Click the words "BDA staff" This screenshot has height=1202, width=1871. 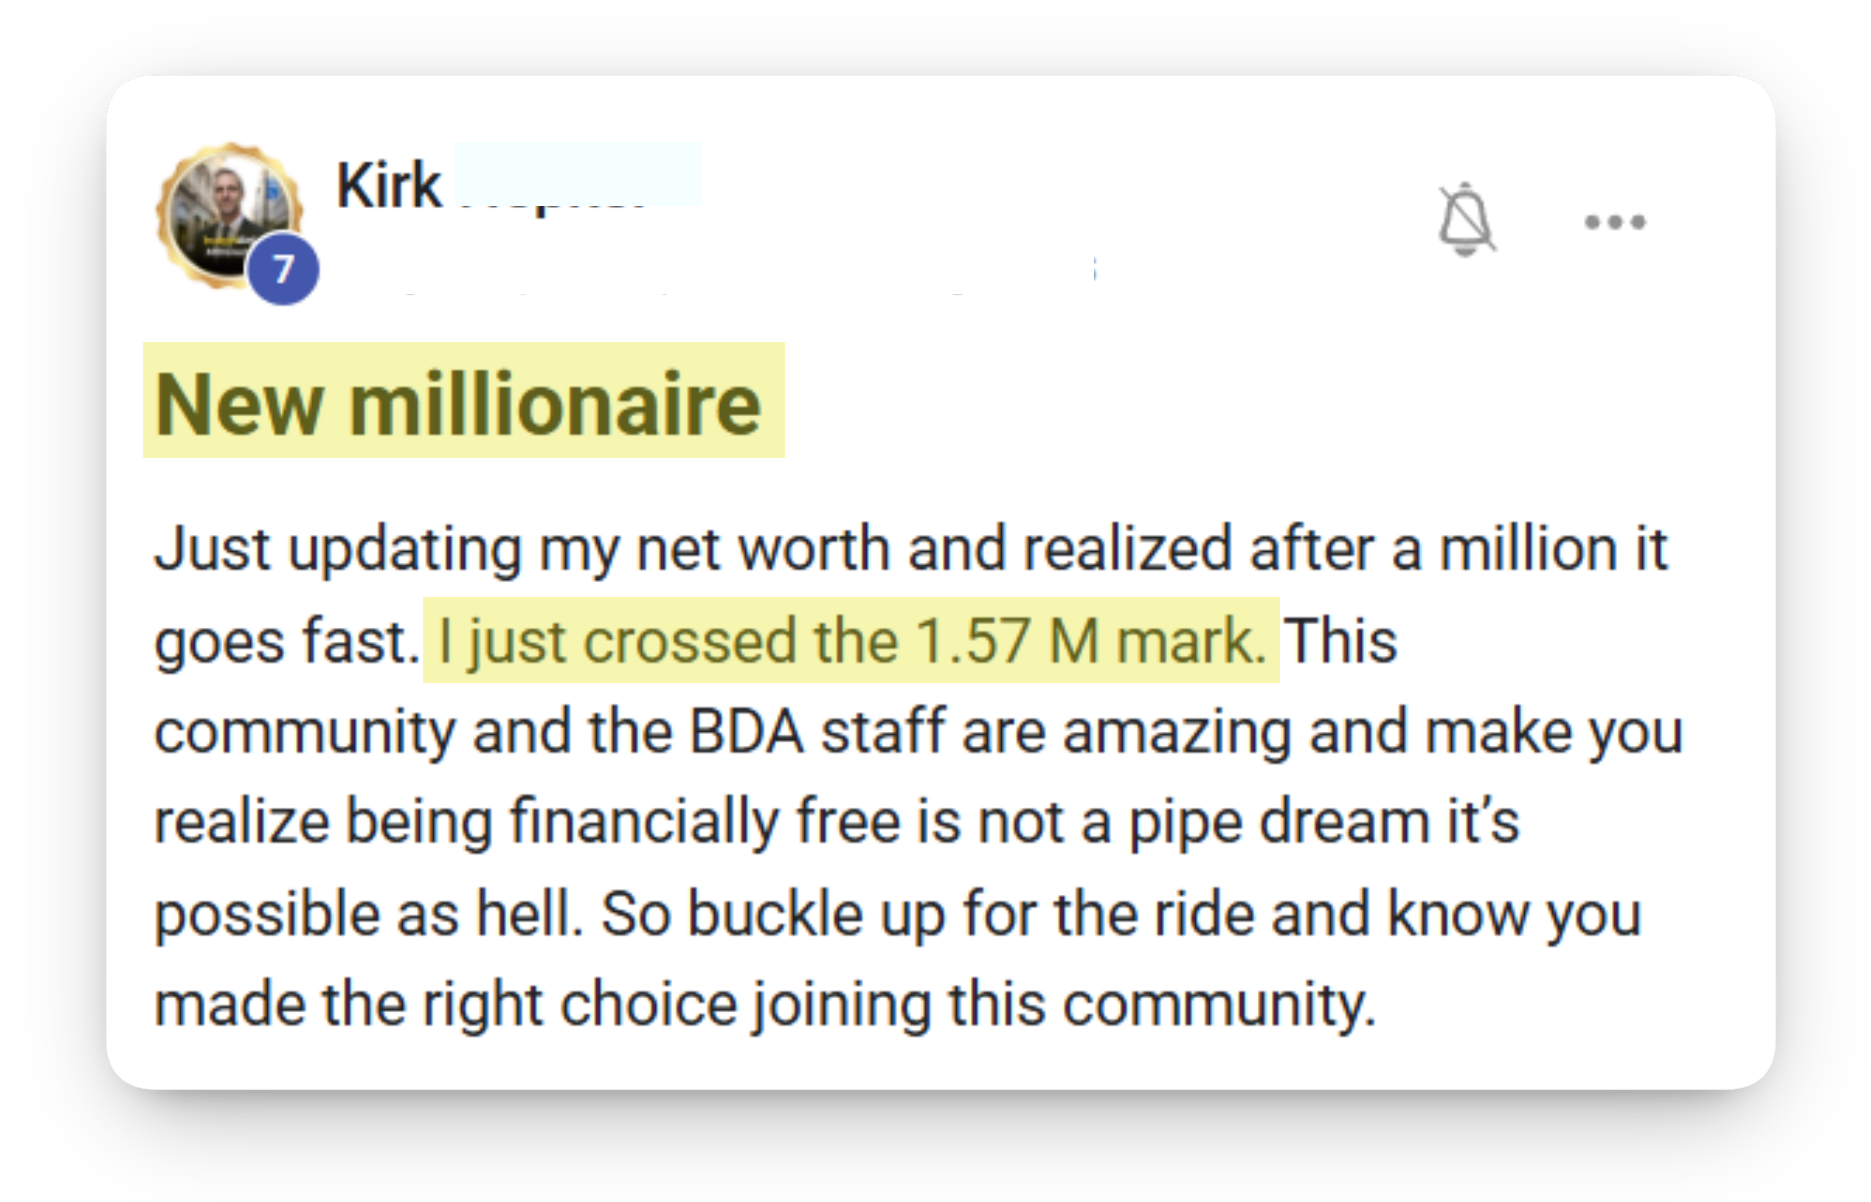pos(816,731)
